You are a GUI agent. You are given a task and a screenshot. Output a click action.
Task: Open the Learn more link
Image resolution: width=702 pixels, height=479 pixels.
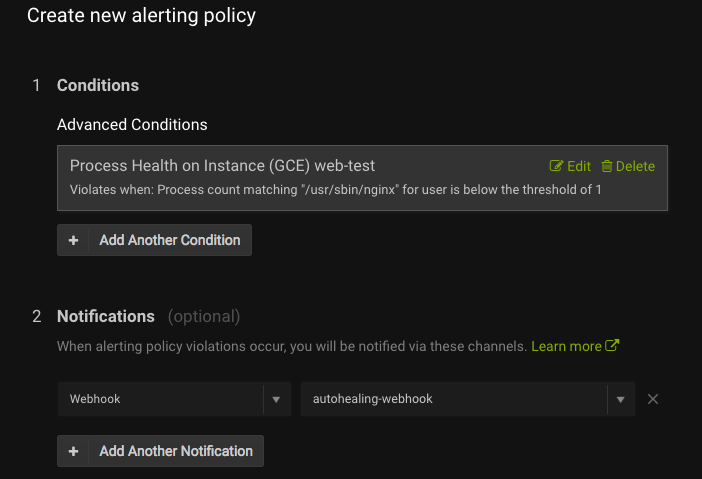(566, 346)
